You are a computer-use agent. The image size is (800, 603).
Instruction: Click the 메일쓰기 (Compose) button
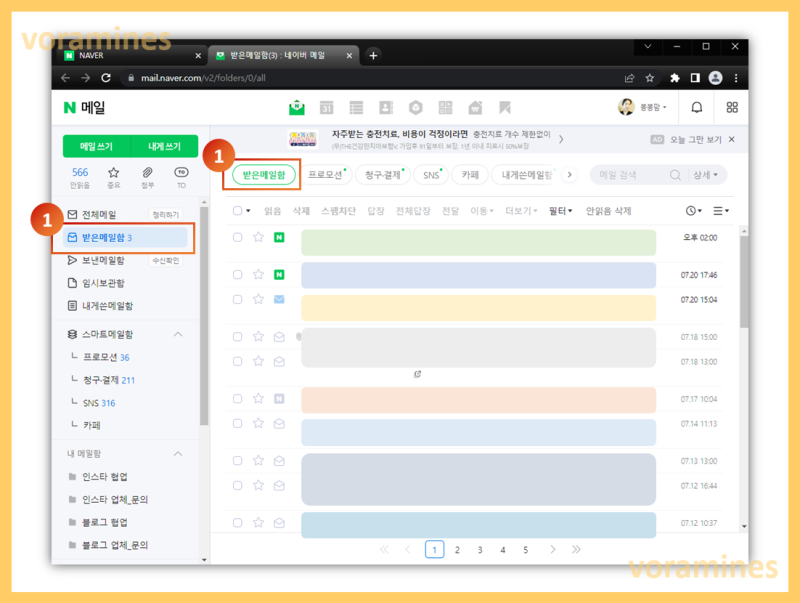[x=95, y=145]
